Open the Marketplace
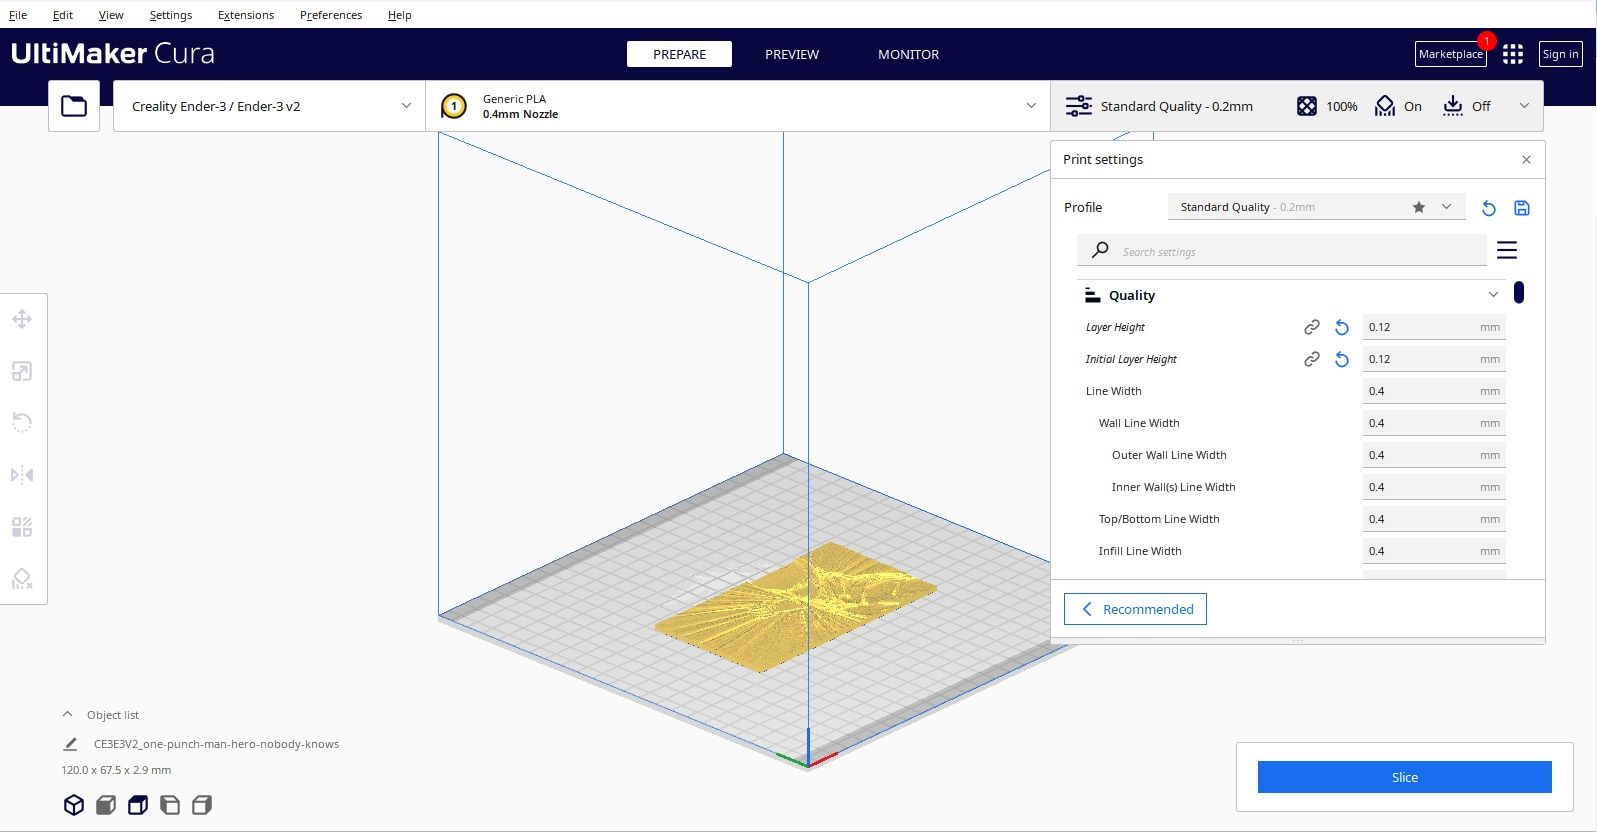This screenshot has width=1597, height=832. coord(1451,54)
